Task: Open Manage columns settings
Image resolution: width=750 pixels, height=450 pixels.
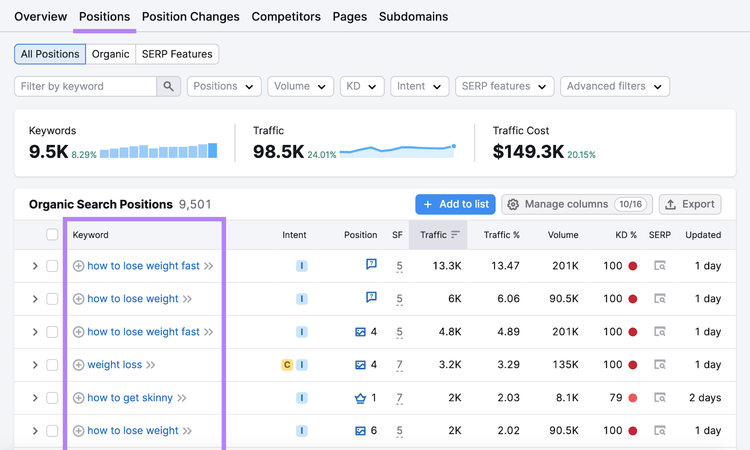Action: 577,204
